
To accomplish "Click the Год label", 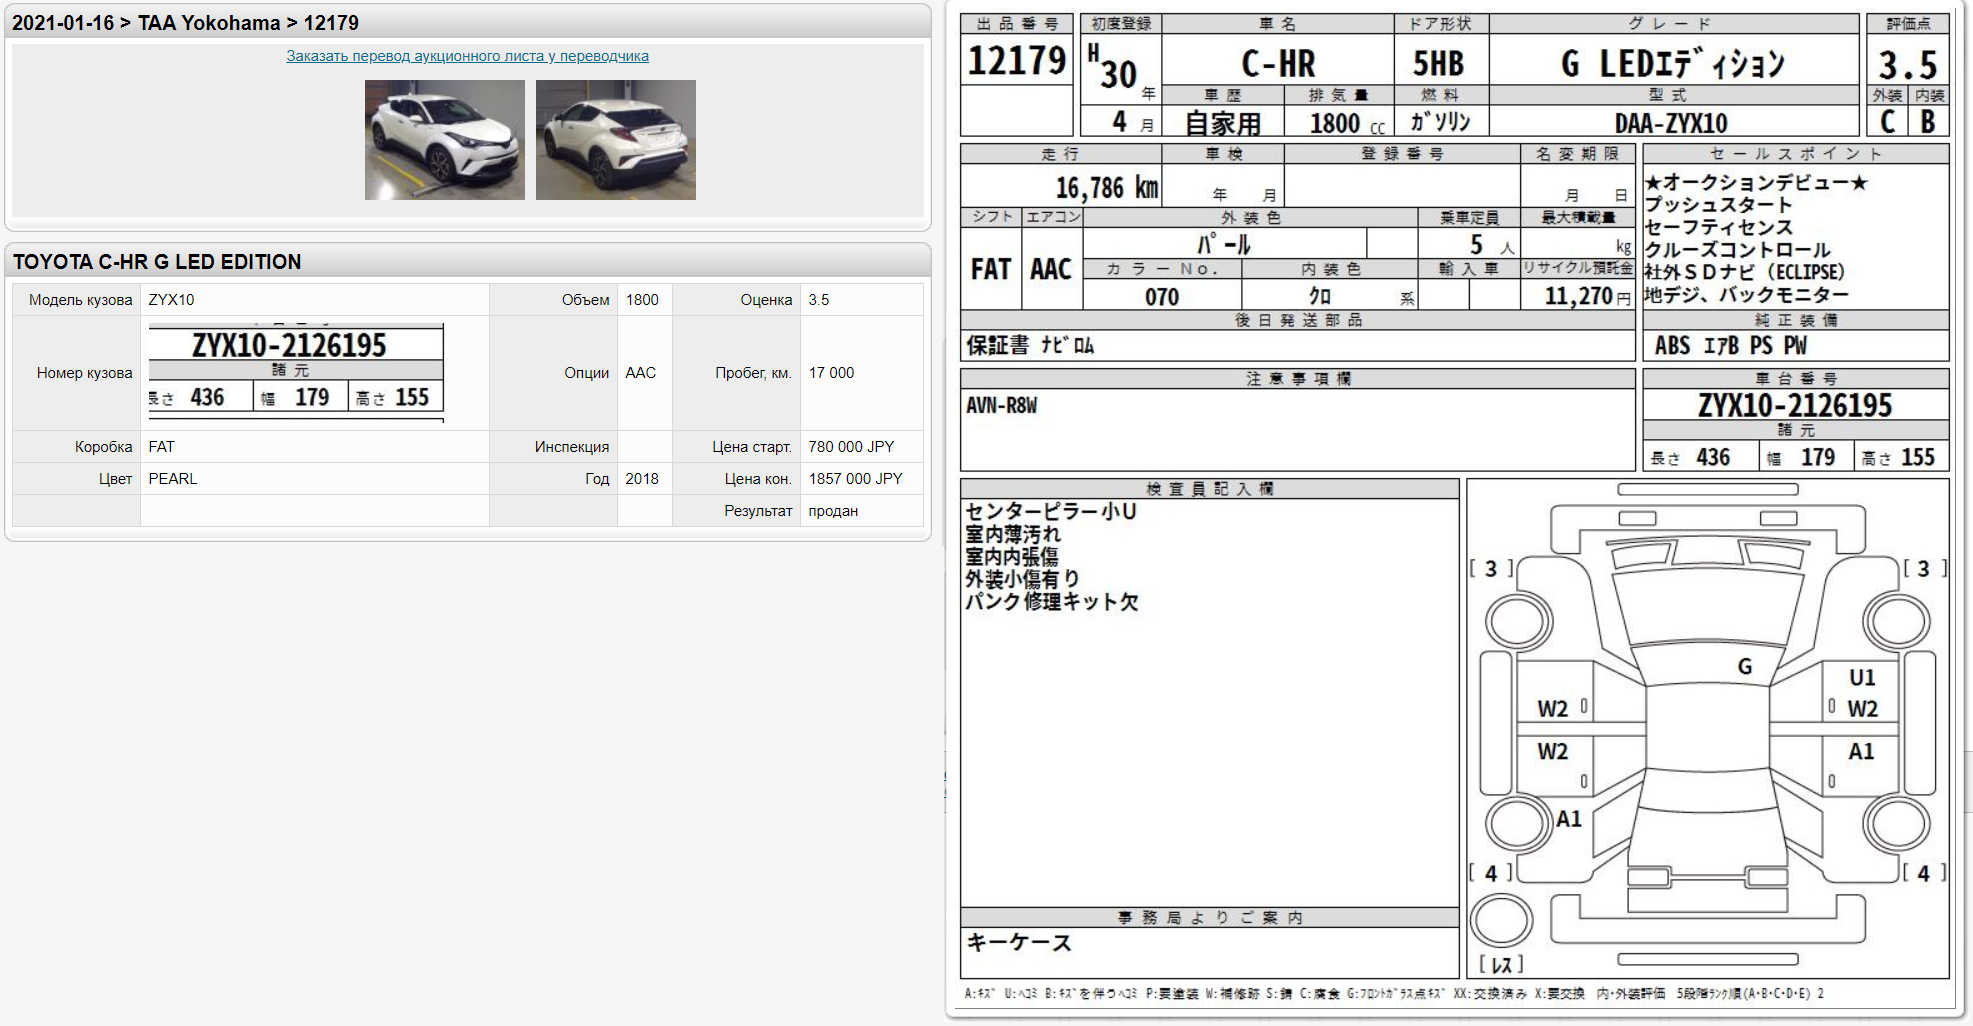I will 597,479.
